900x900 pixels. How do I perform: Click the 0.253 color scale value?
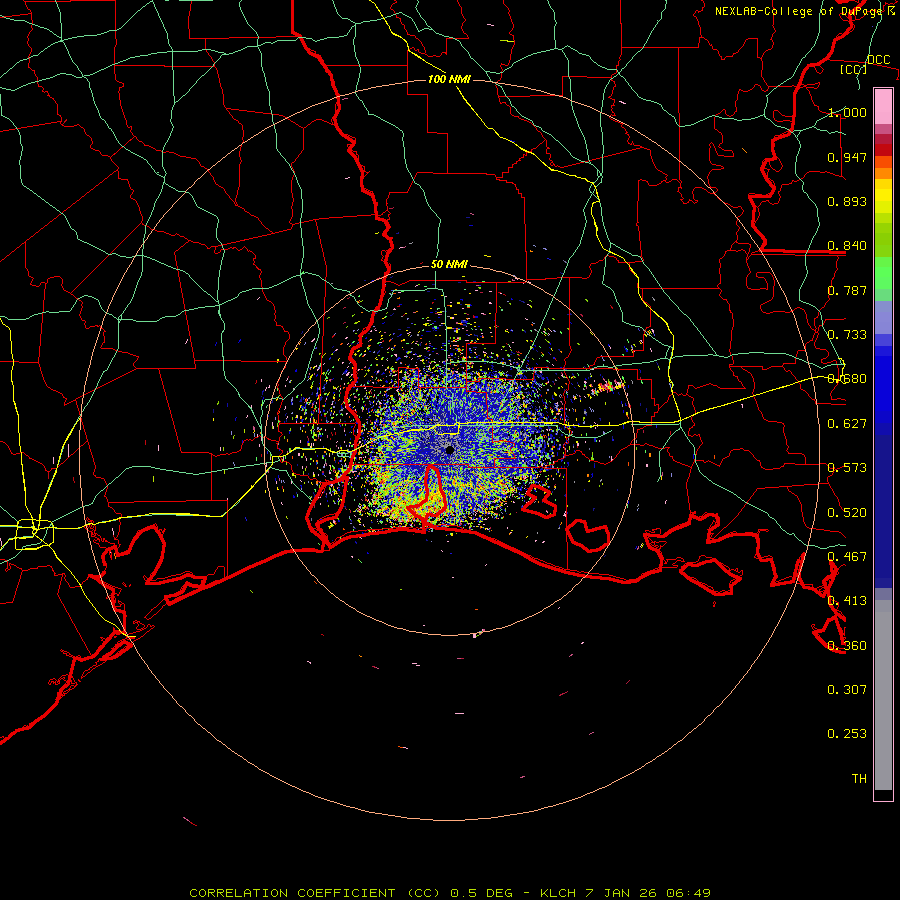tap(847, 734)
